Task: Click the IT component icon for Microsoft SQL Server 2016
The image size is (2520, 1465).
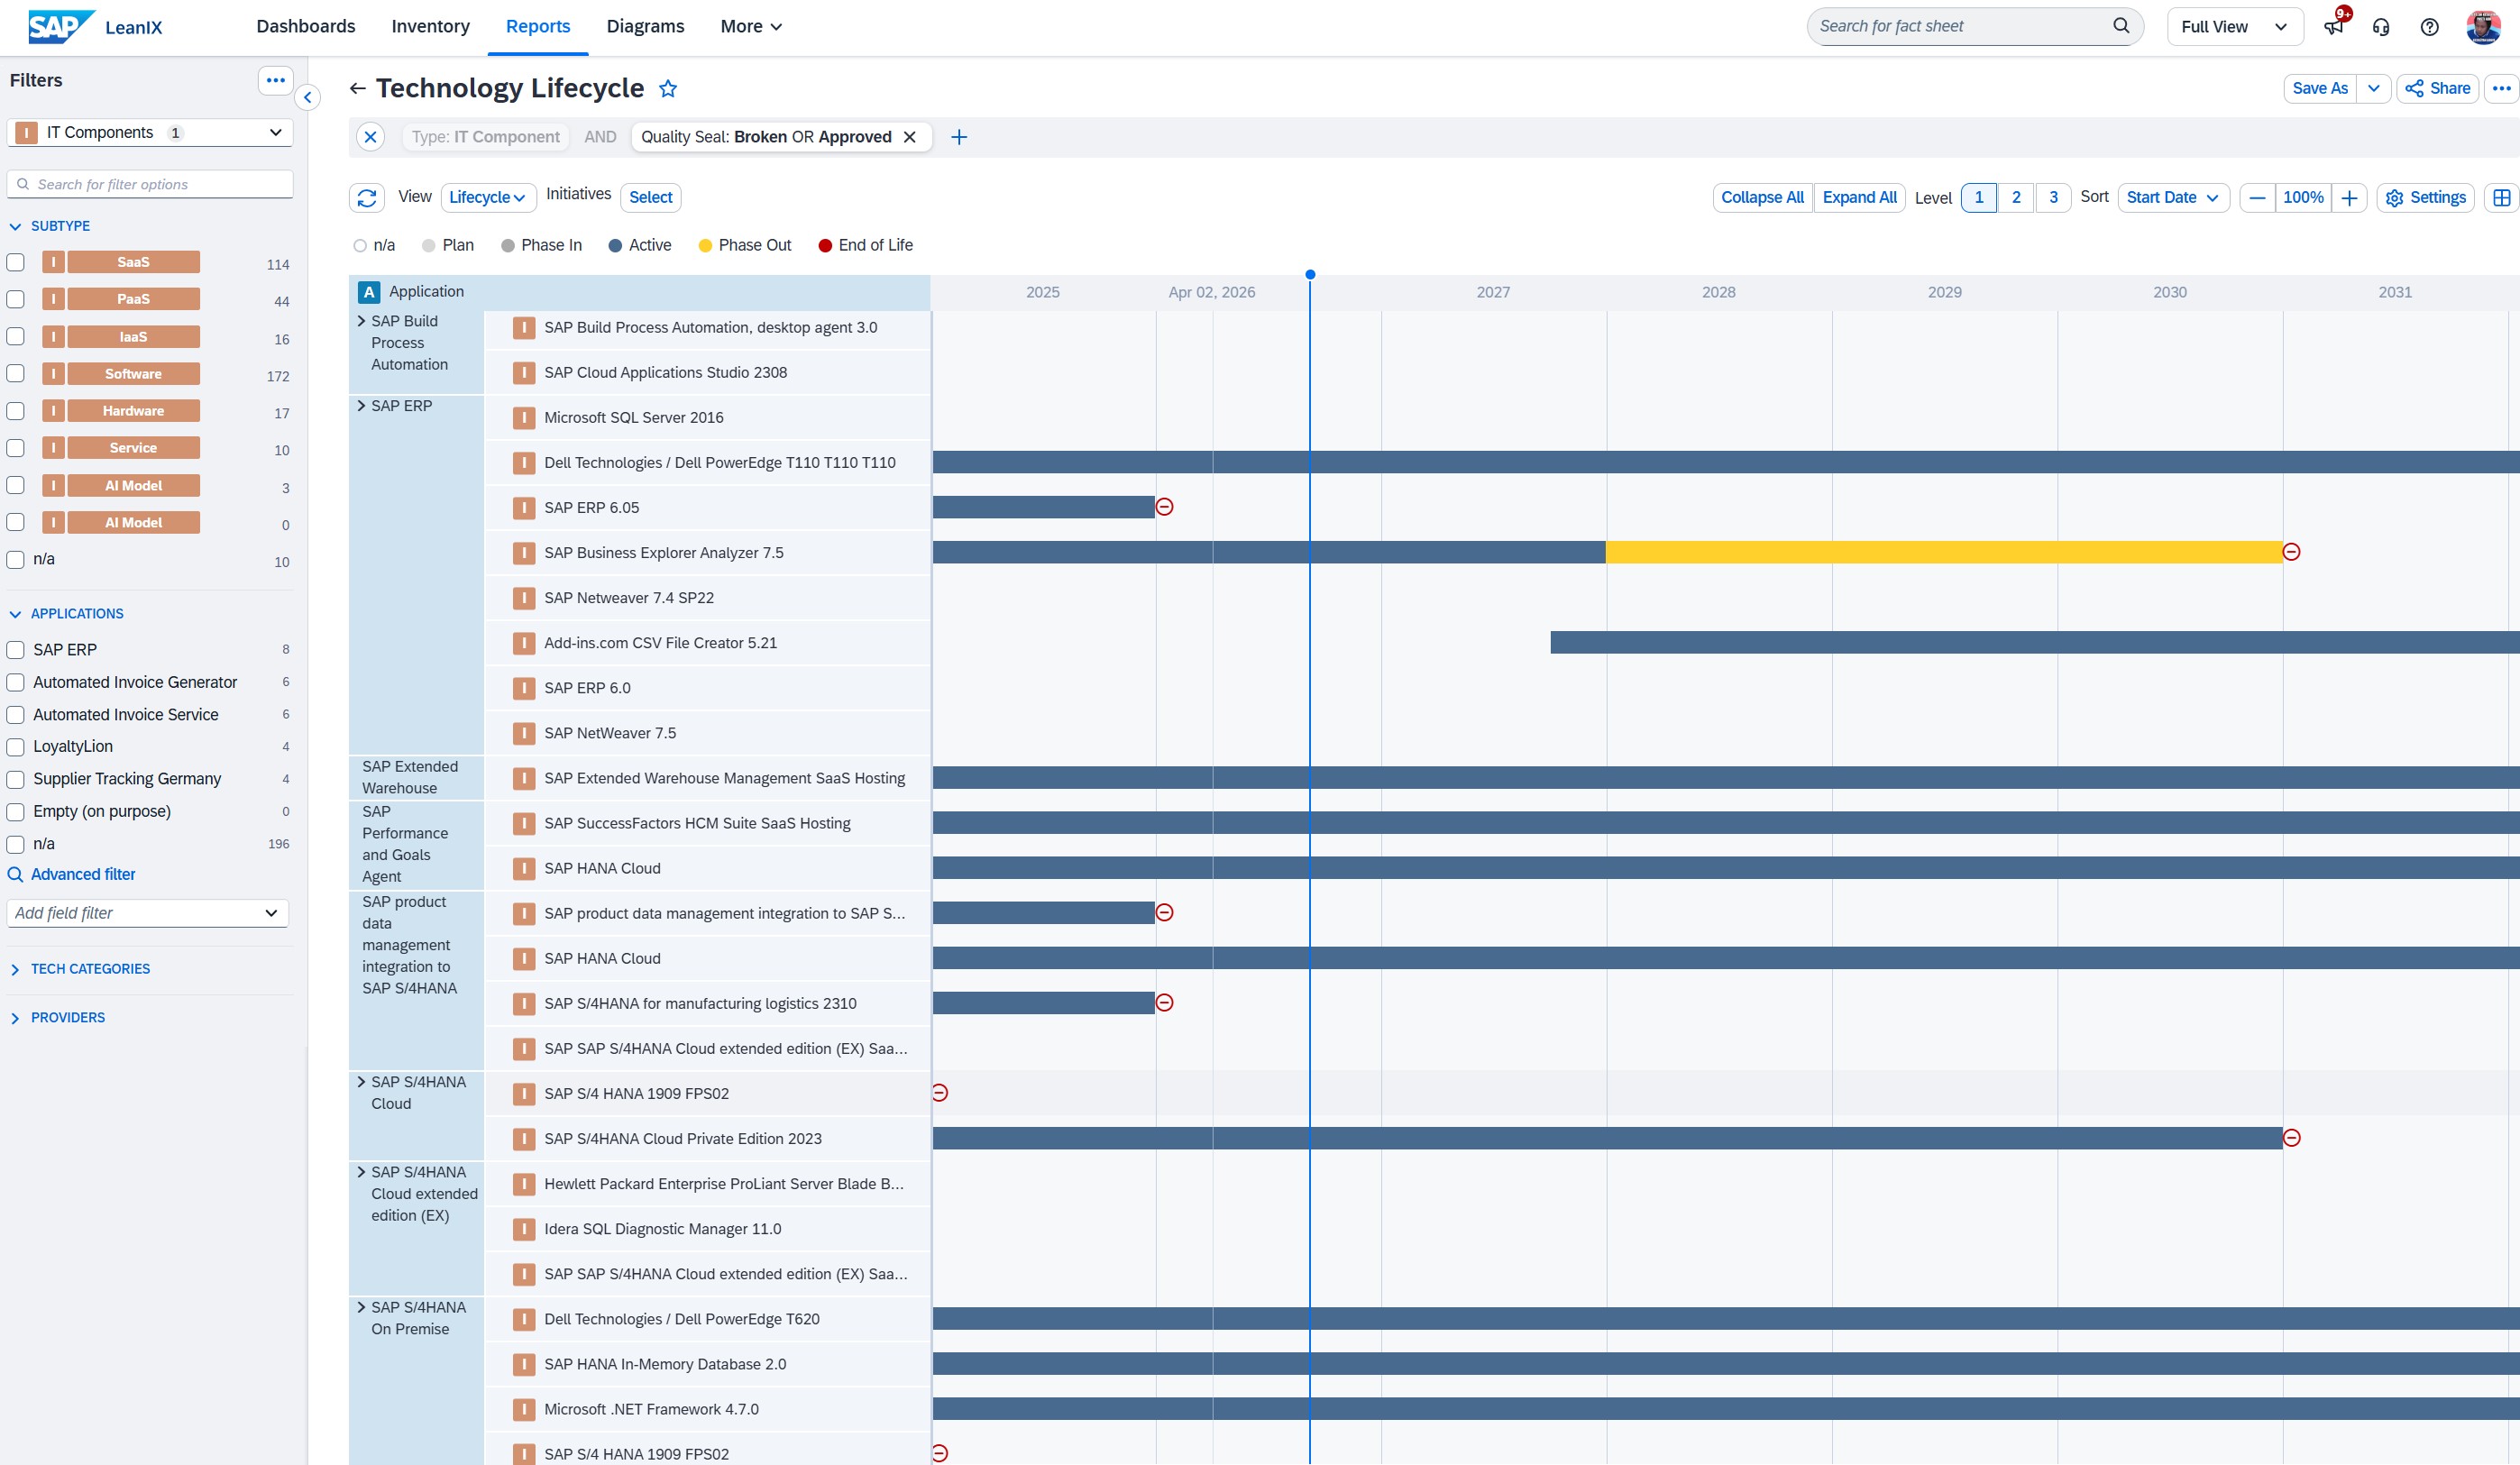Action: 524,418
